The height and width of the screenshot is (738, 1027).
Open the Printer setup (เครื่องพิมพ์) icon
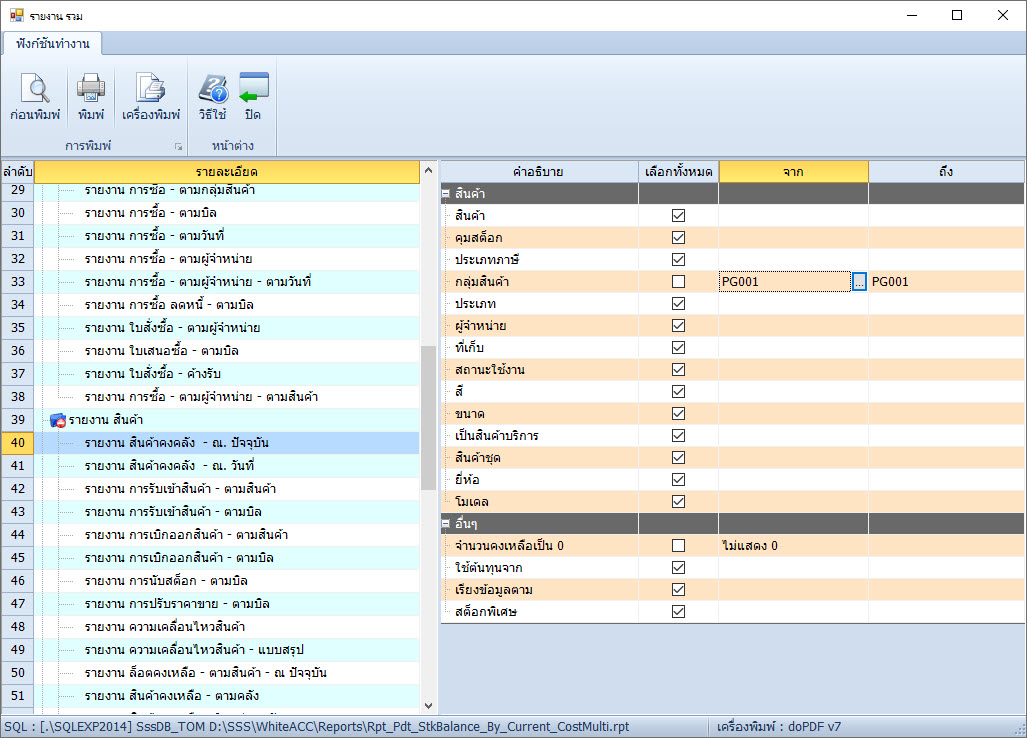coord(150,89)
